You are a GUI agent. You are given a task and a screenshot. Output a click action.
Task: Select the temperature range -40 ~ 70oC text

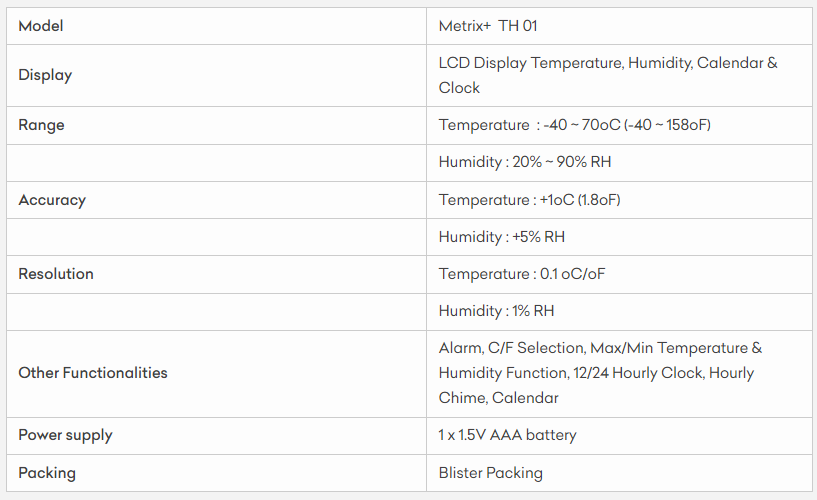[x=574, y=125]
